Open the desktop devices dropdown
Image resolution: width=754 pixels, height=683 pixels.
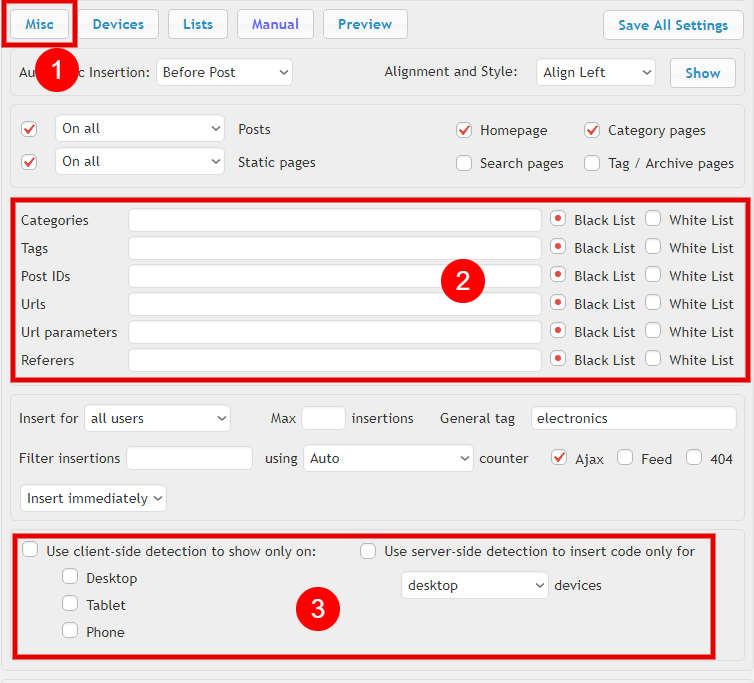pyautogui.click(x=475, y=585)
